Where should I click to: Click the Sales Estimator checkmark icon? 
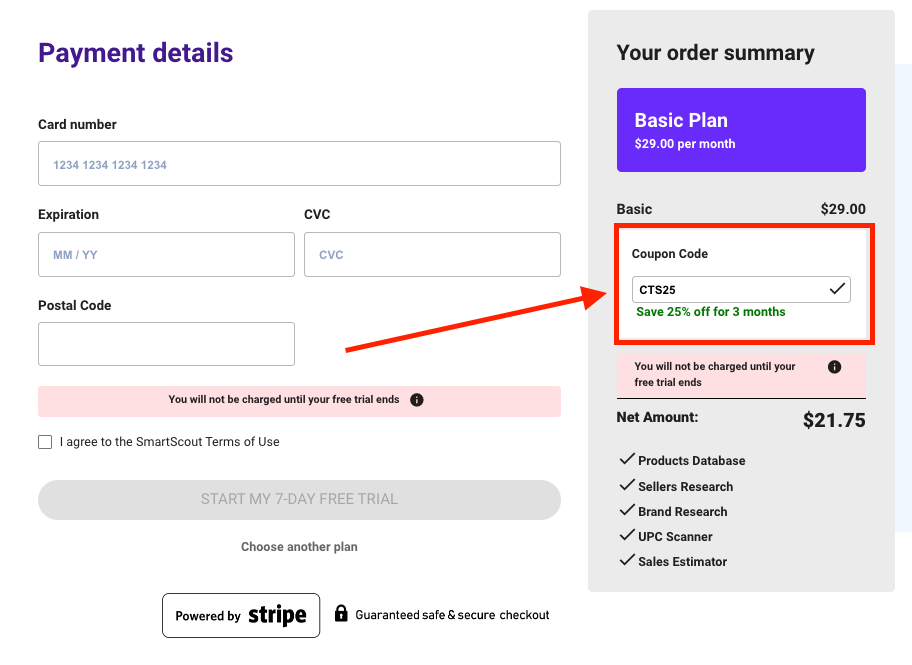click(627, 560)
